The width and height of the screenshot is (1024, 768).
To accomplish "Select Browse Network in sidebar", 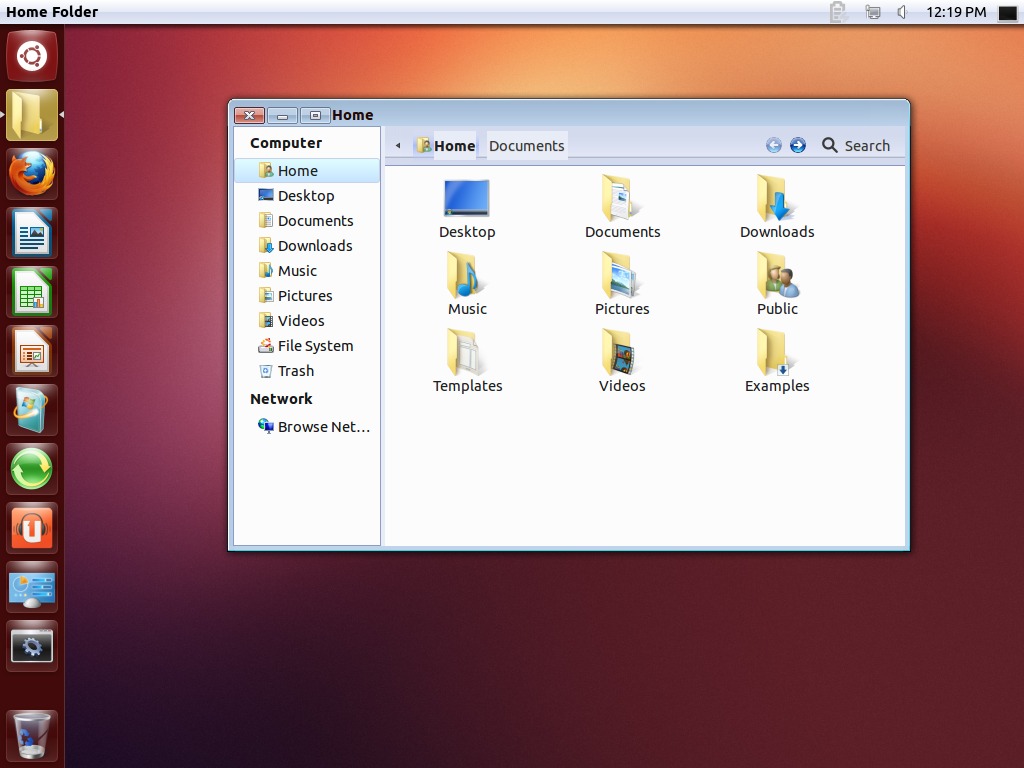I will point(323,427).
